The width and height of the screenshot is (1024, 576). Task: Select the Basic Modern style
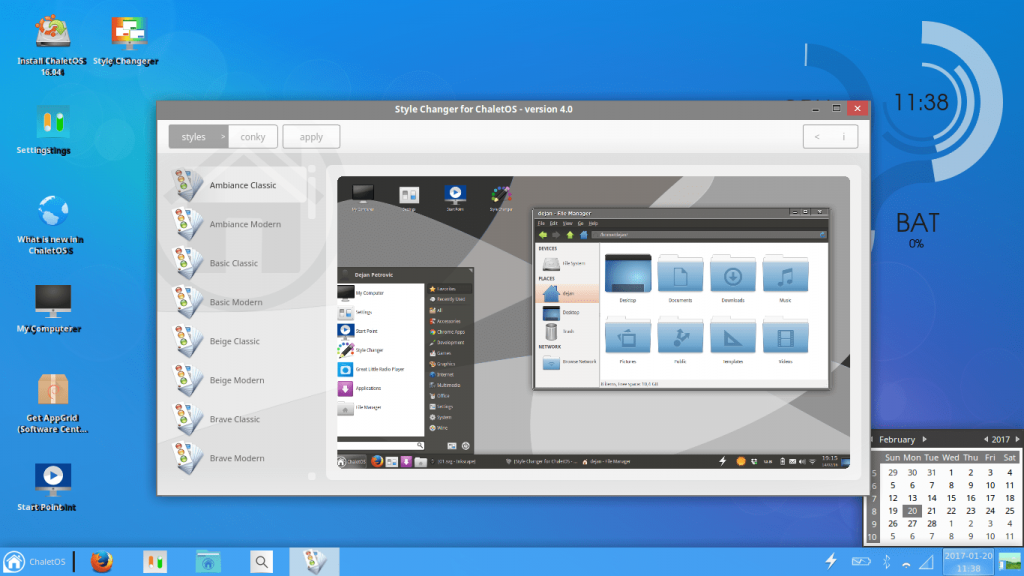[x=238, y=302]
